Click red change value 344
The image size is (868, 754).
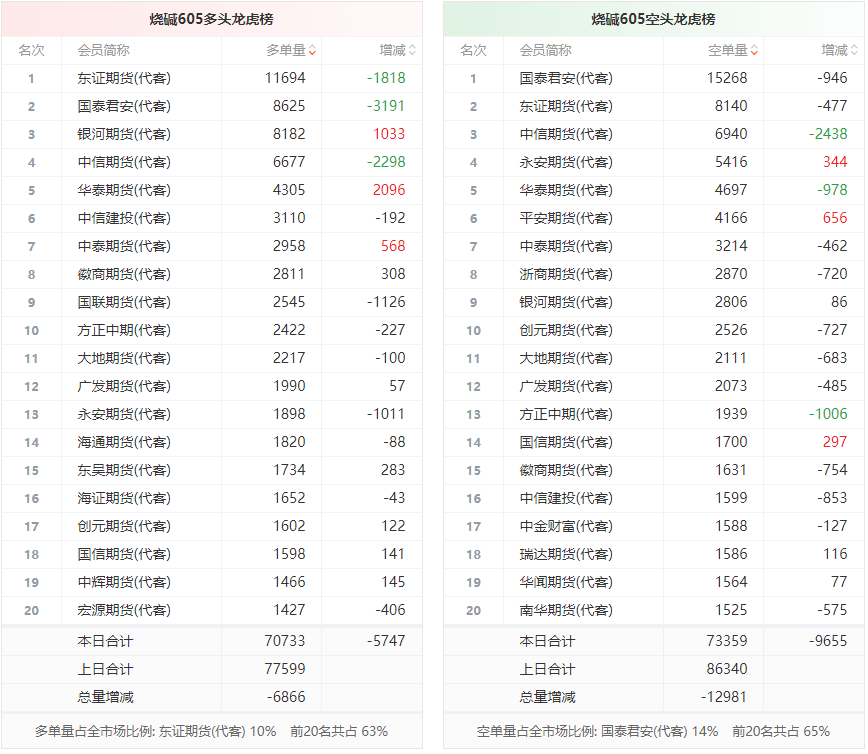(835, 162)
